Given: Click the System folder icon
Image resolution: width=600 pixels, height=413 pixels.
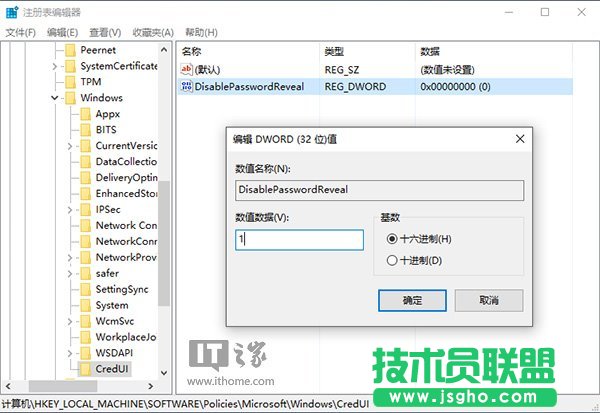Looking at the screenshot, I should click(86, 305).
